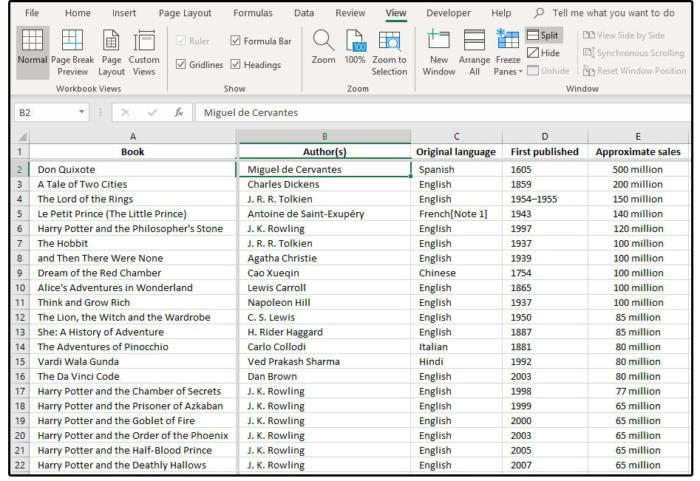
Task: Open the Help tab
Action: [501, 13]
